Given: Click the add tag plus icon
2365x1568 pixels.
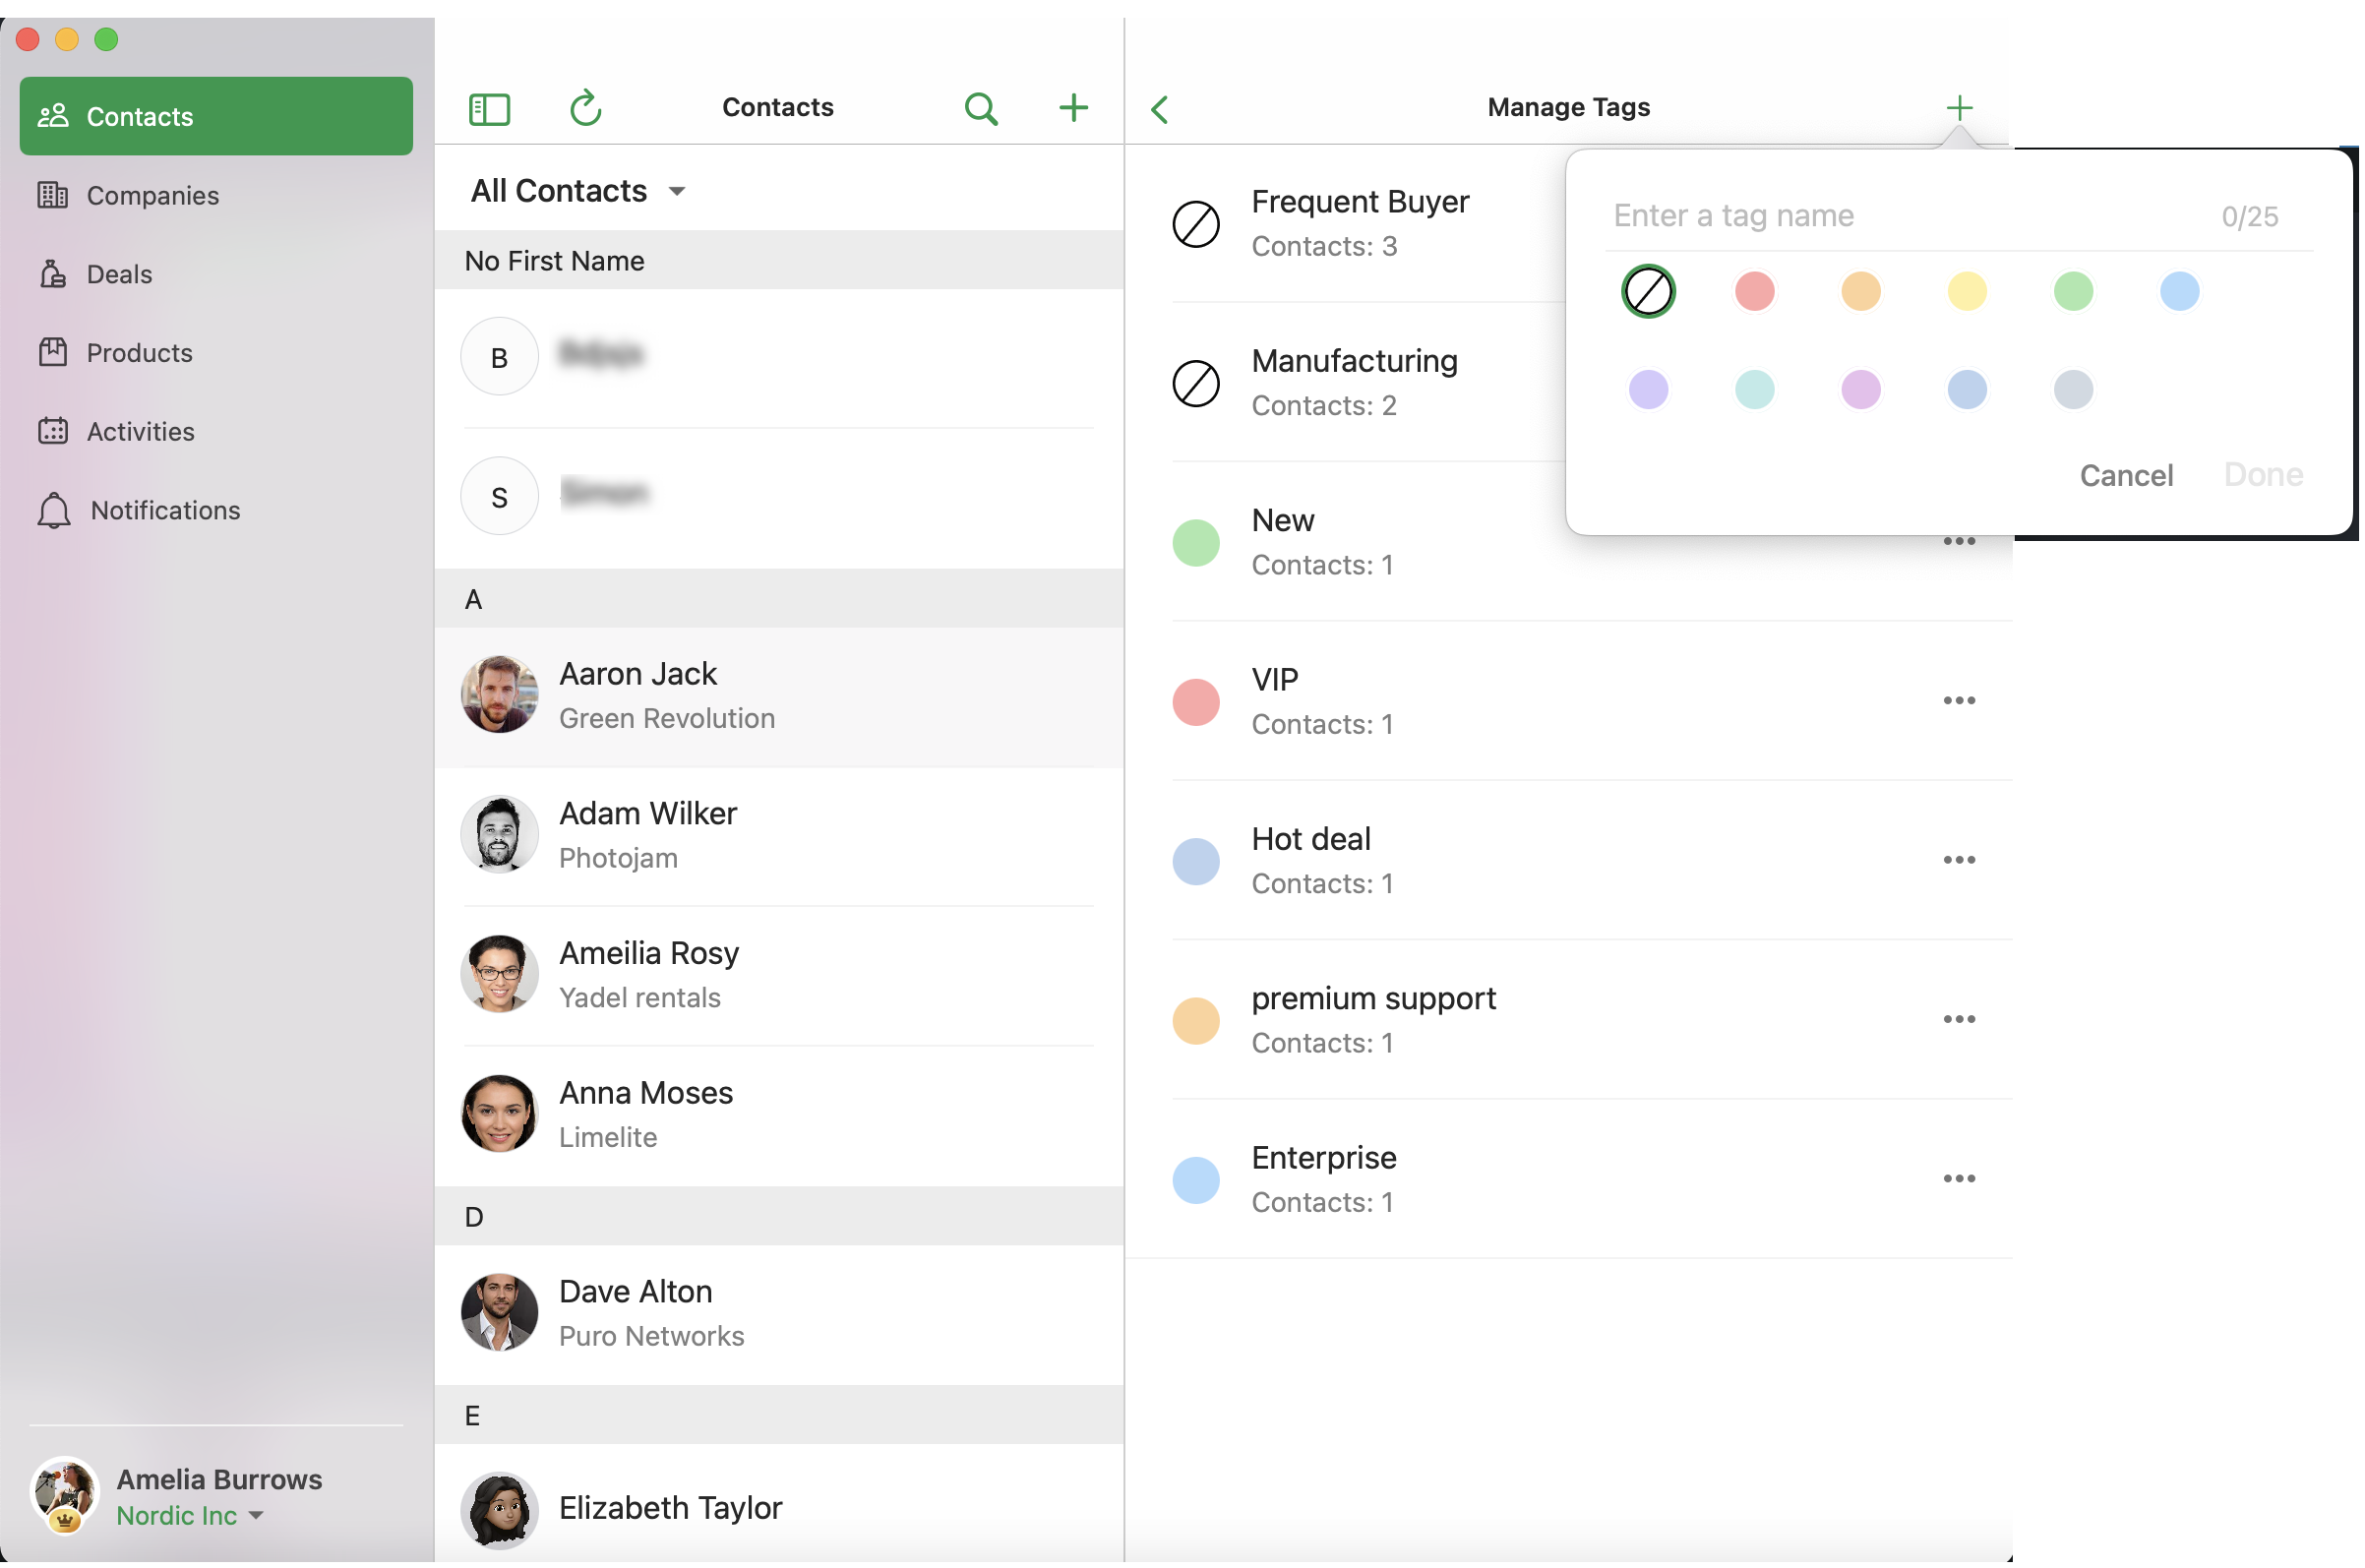Looking at the screenshot, I should coord(1959,107).
